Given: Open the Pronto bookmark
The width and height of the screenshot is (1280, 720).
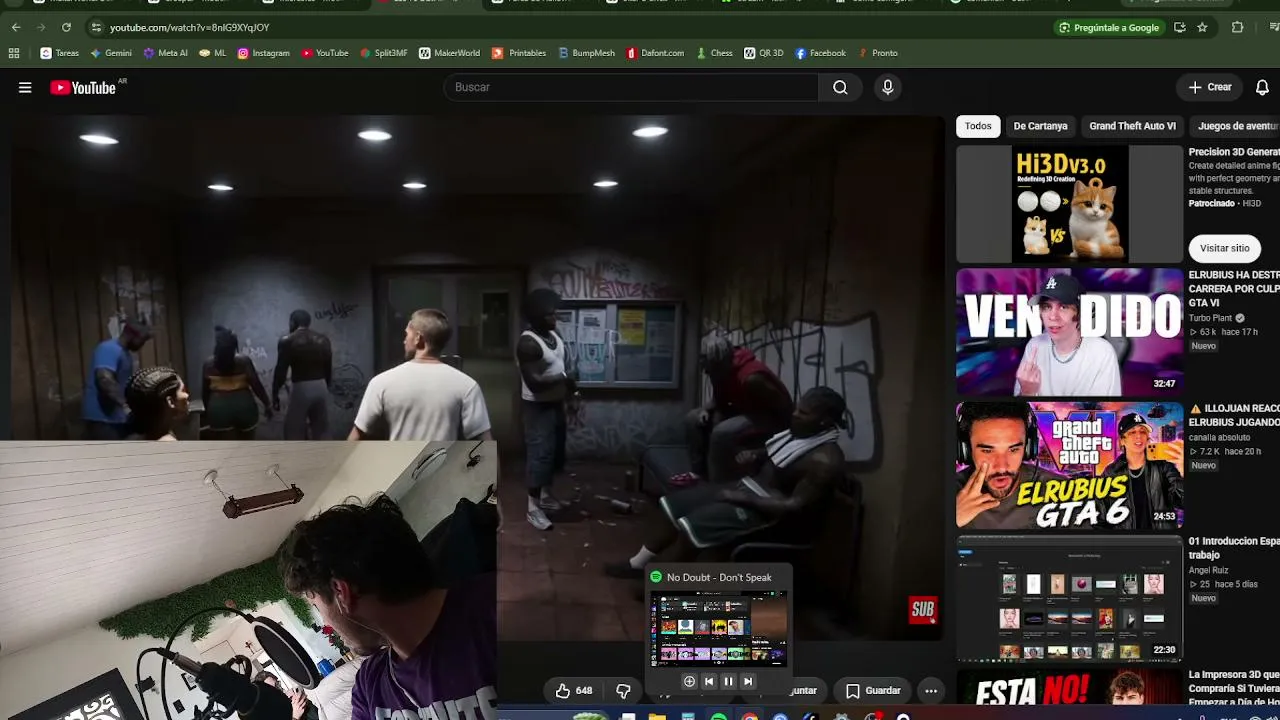Looking at the screenshot, I should [877, 53].
